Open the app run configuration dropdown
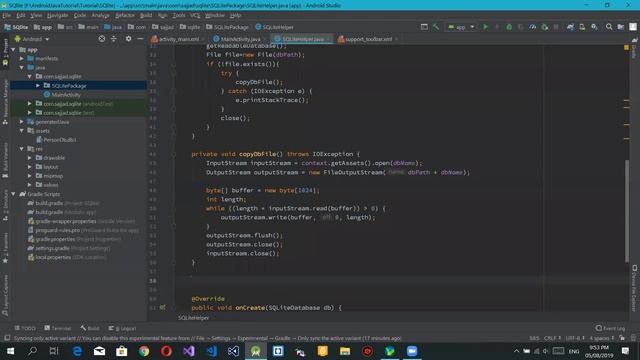The width and height of the screenshot is (640, 360). pos(461,27)
